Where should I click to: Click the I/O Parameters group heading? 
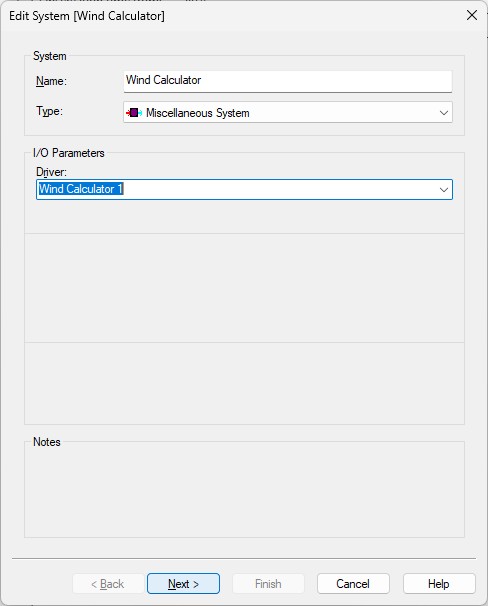pos(68,153)
